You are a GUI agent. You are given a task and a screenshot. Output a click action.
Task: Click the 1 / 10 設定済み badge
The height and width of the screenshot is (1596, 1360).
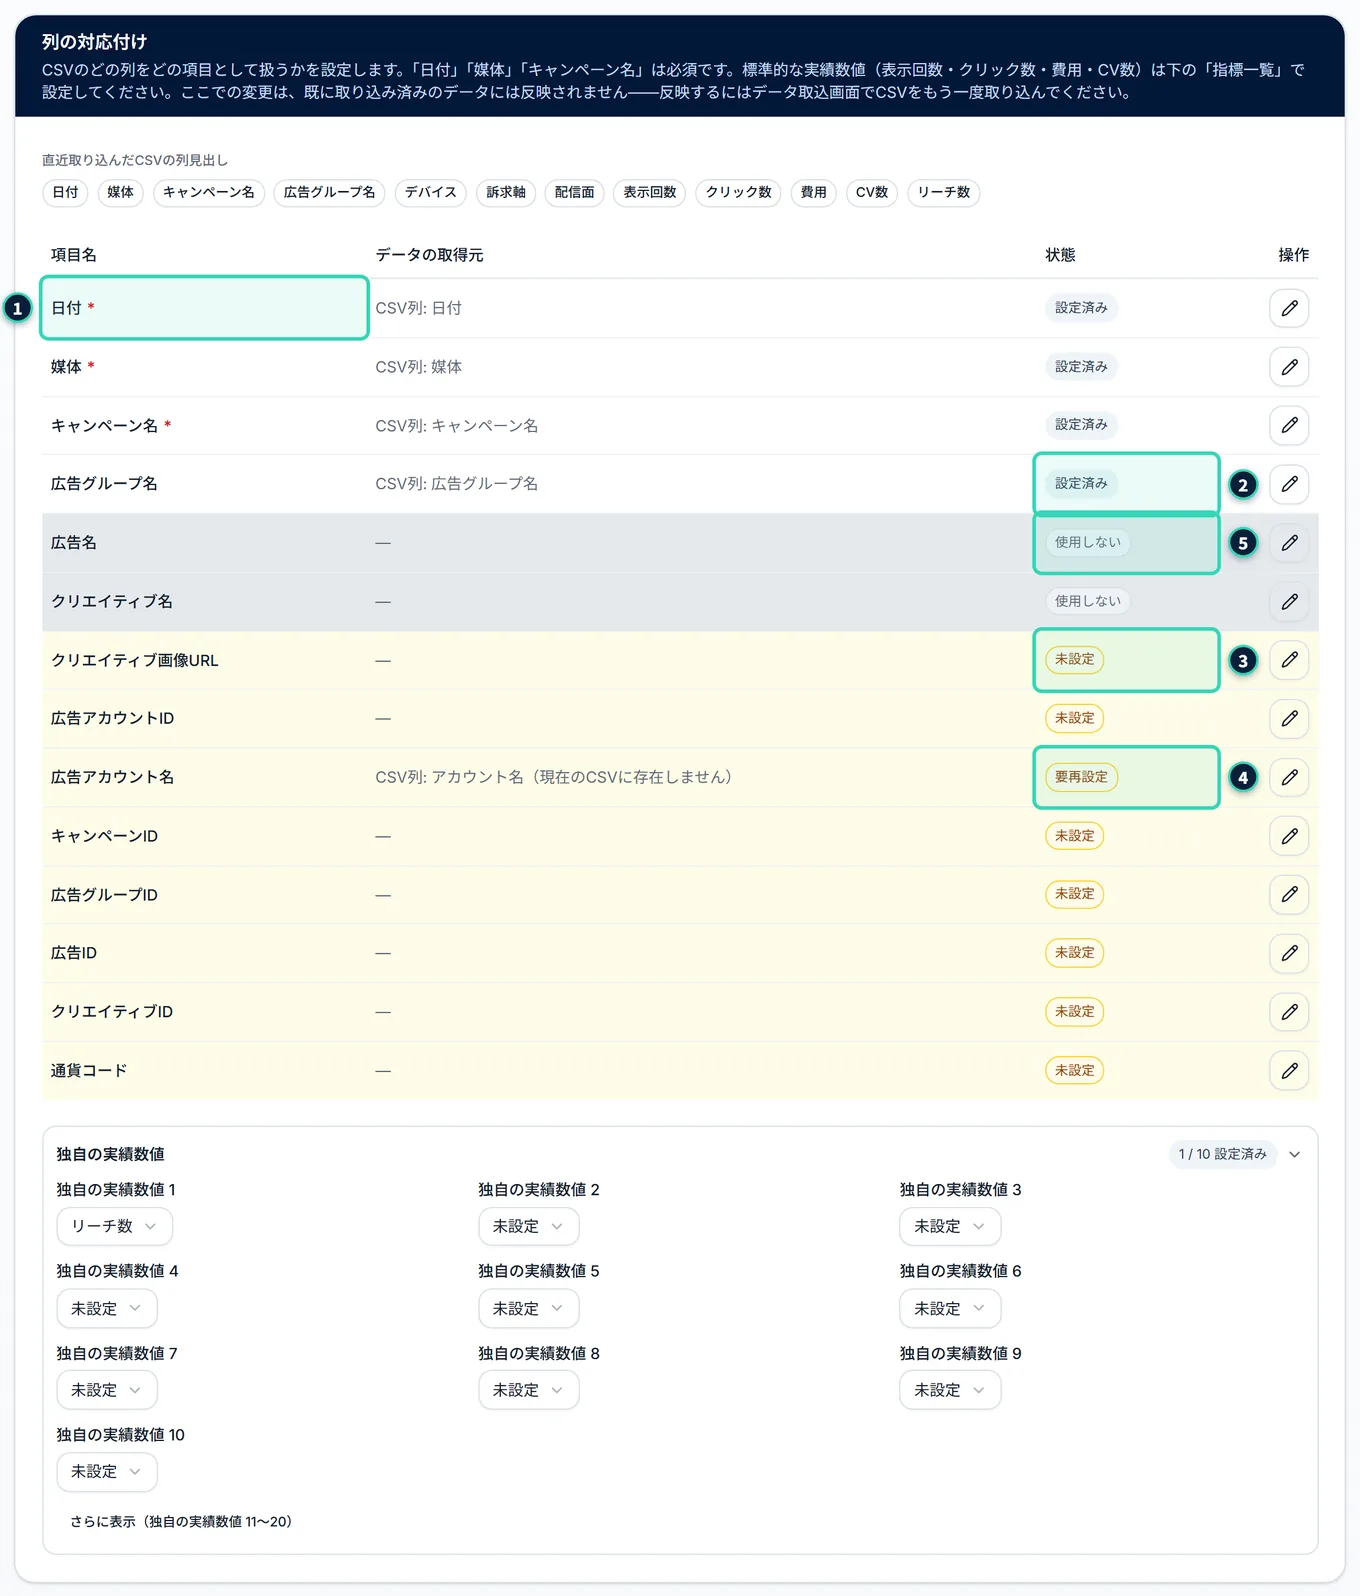pos(1222,1154)
